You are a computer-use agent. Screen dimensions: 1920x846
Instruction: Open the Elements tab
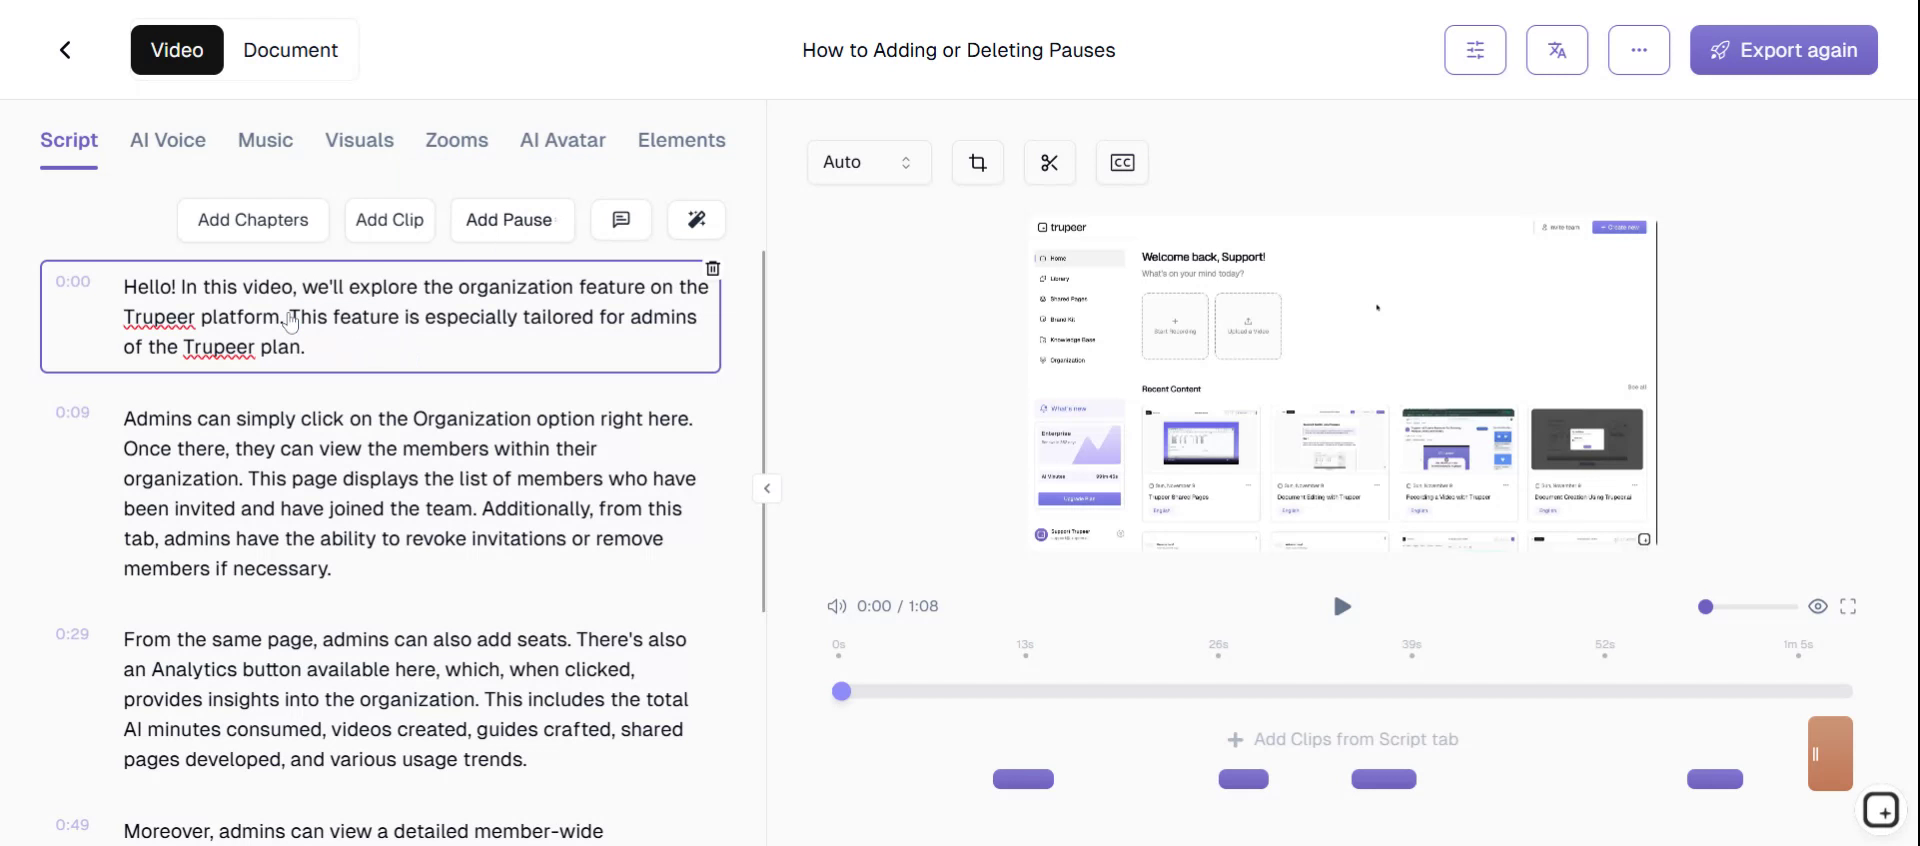point(682,140)
